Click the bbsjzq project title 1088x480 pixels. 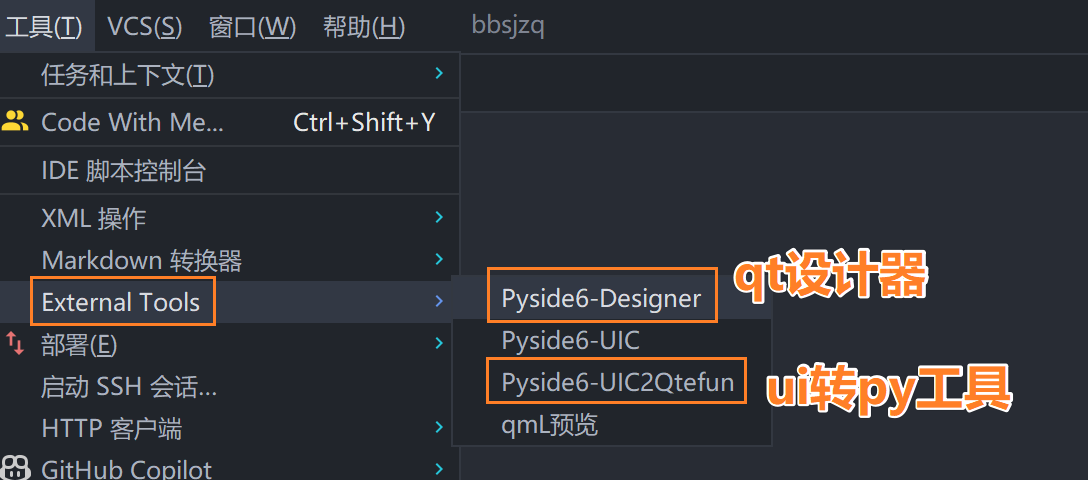508,27
